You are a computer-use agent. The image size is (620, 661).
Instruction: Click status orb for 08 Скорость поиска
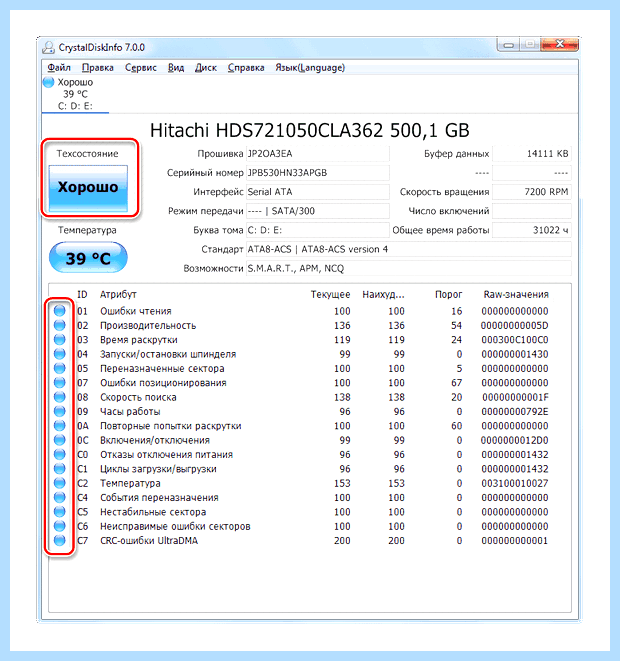(x=59, y=397)
